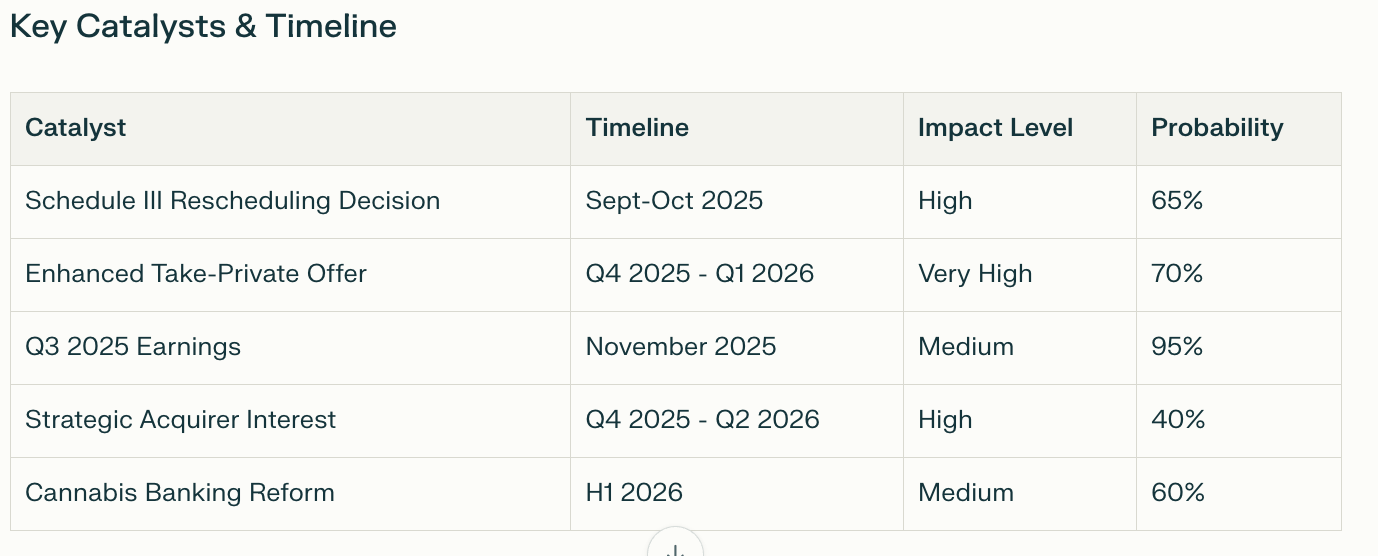Click the November 2025 timeline cell

(x=681, y=347)
